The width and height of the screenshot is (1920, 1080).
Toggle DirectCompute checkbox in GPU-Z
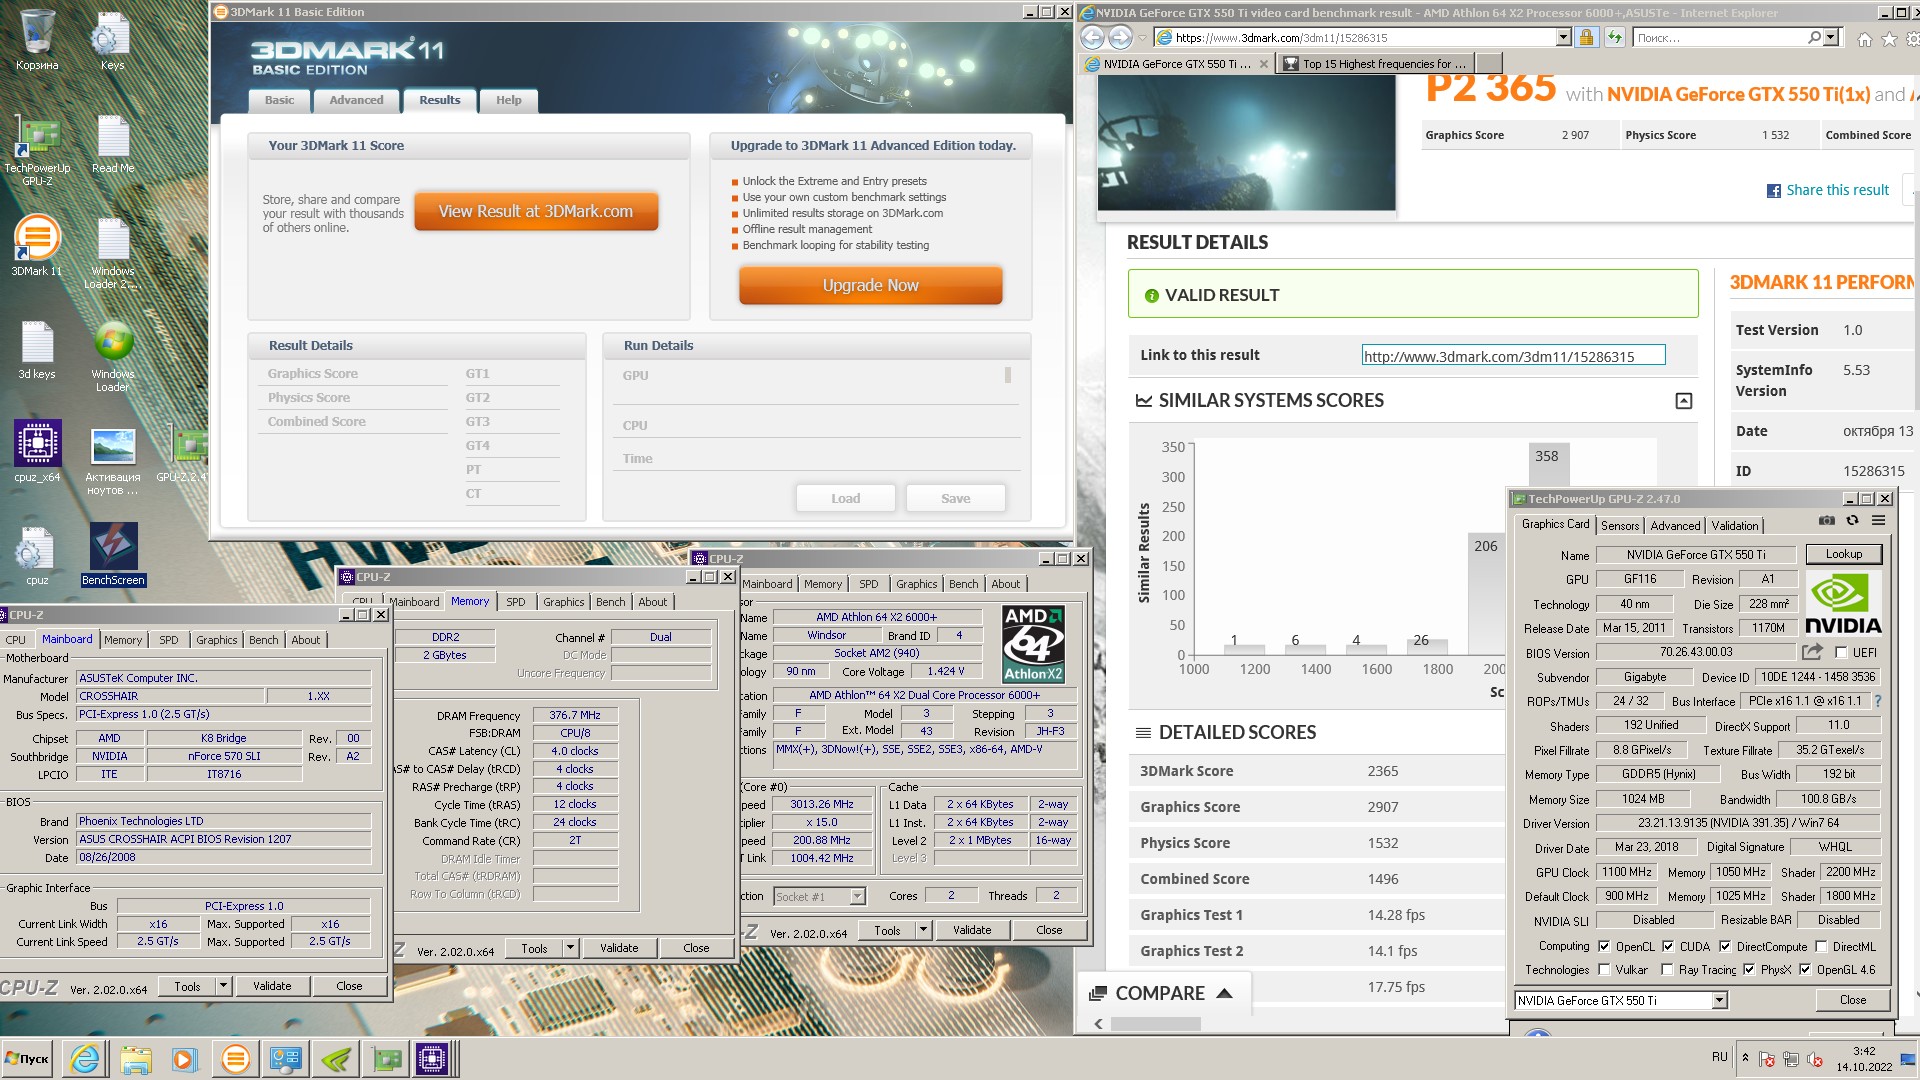[x=1725, y=946]
